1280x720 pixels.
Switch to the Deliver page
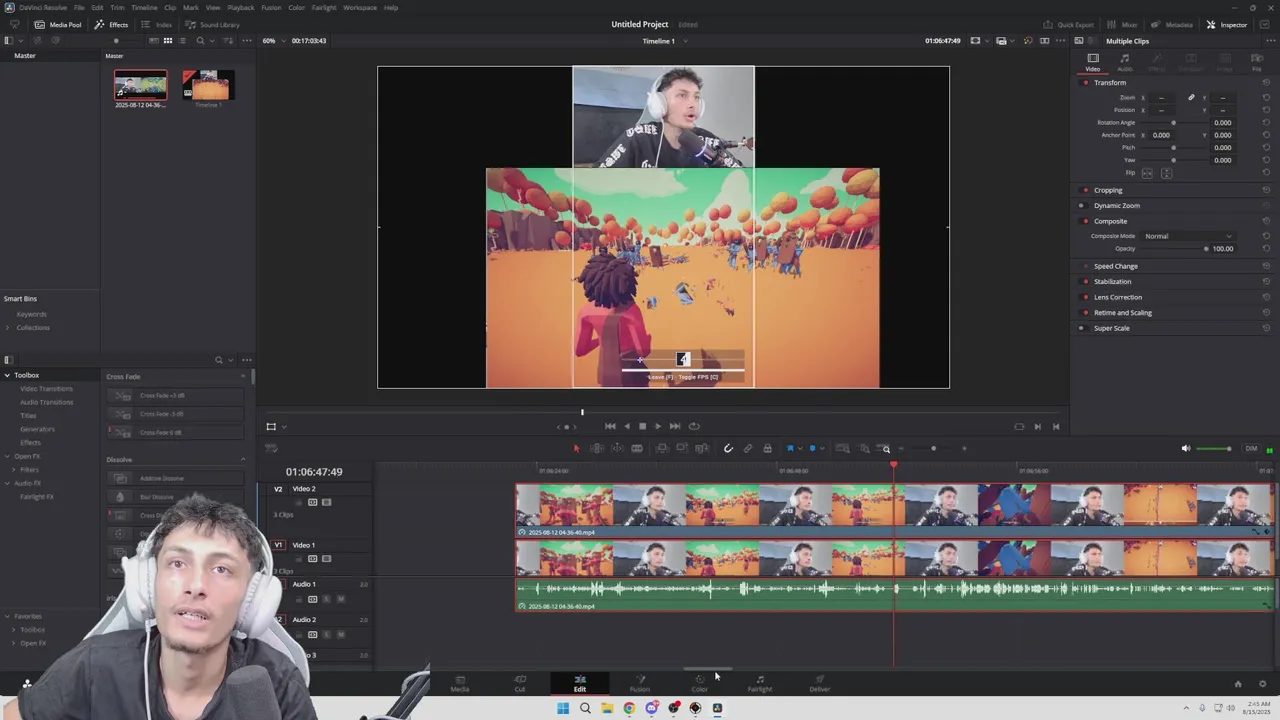820,683
